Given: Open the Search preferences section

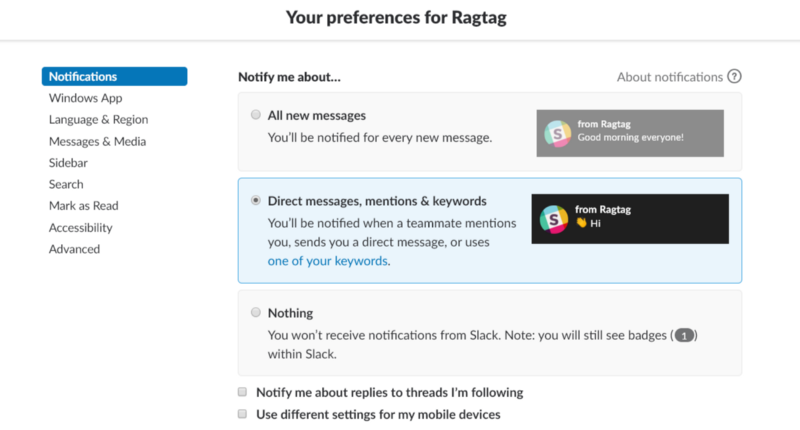Looking at the screenshot, I should [x=66, y=184].
